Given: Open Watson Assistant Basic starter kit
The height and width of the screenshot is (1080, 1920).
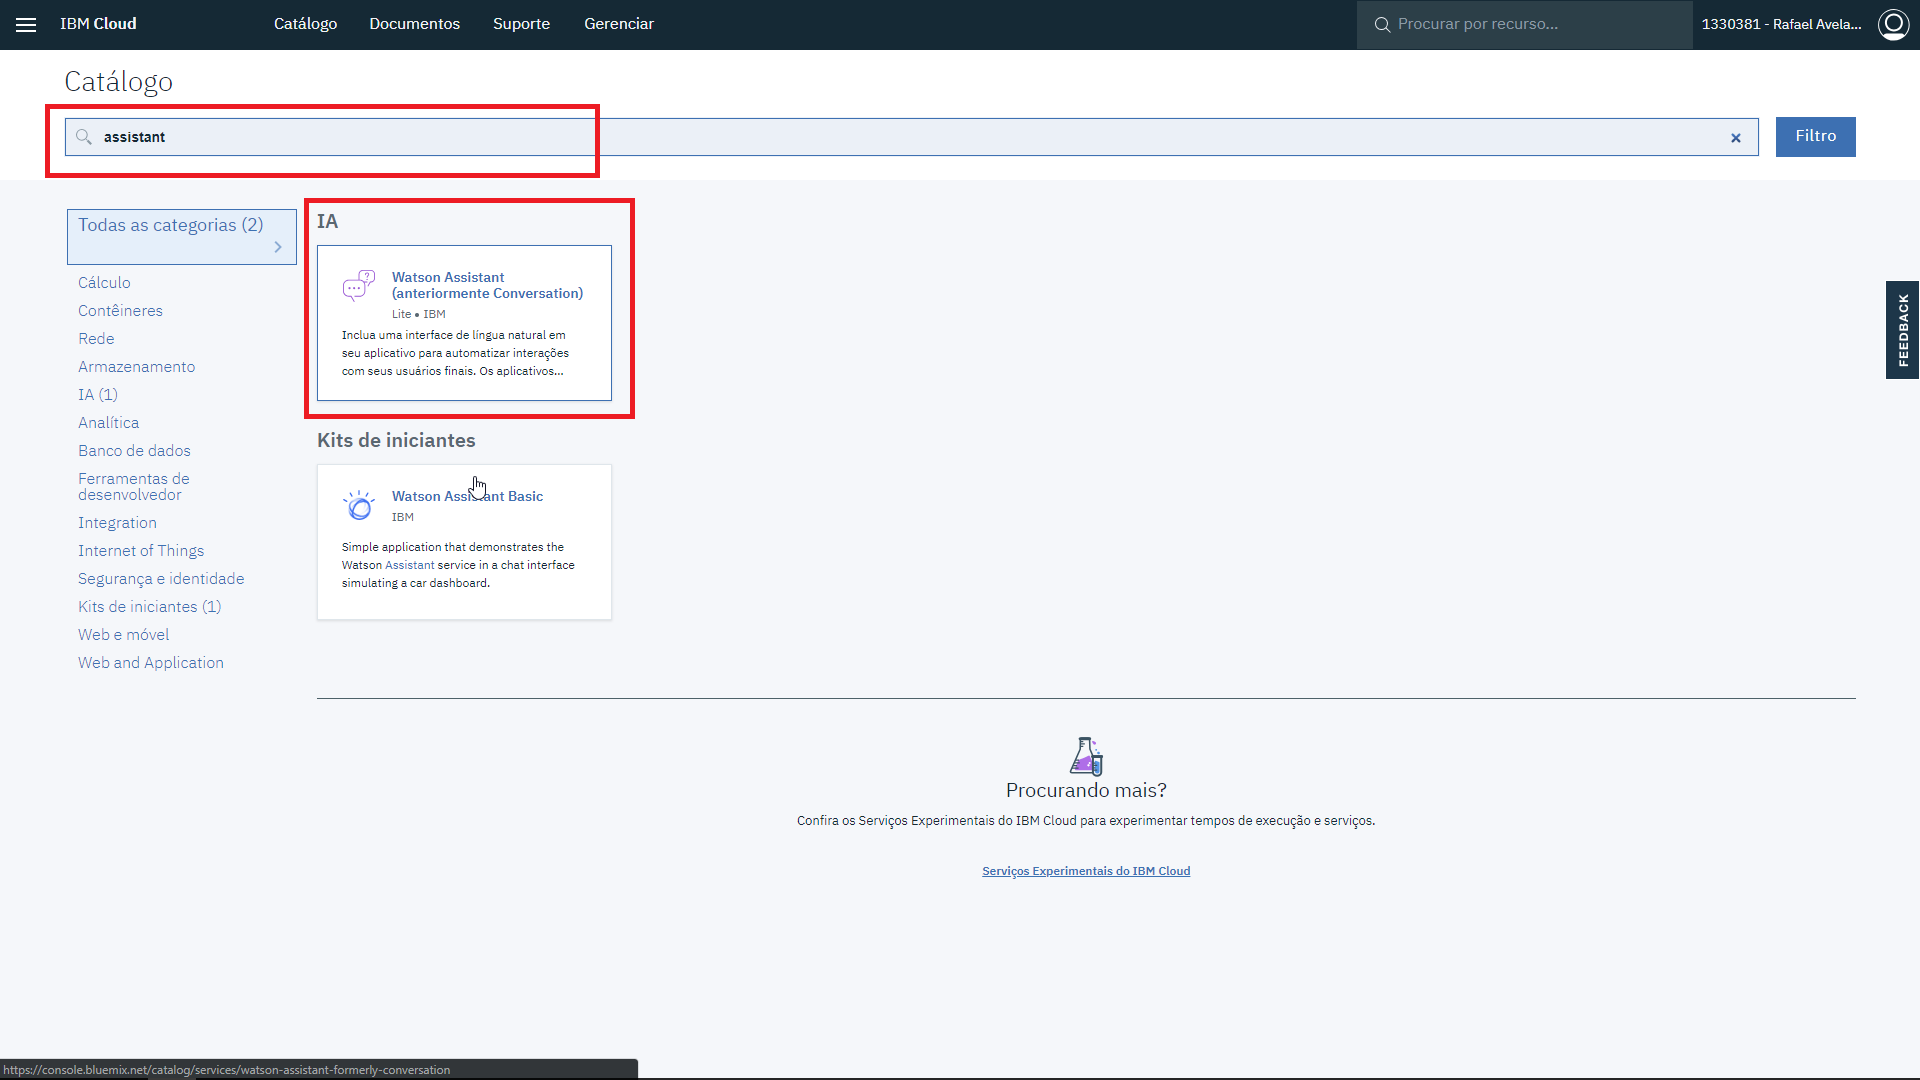Looking at the screenshot, I should [x=464, y=542].
